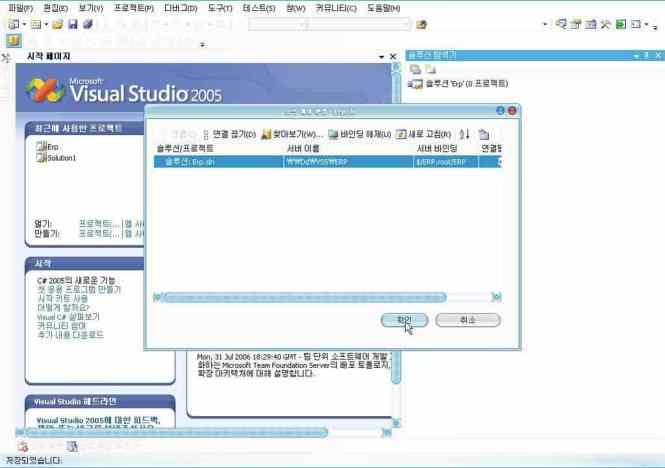Click the blue help button on dialog title bar

pos(500,111)
